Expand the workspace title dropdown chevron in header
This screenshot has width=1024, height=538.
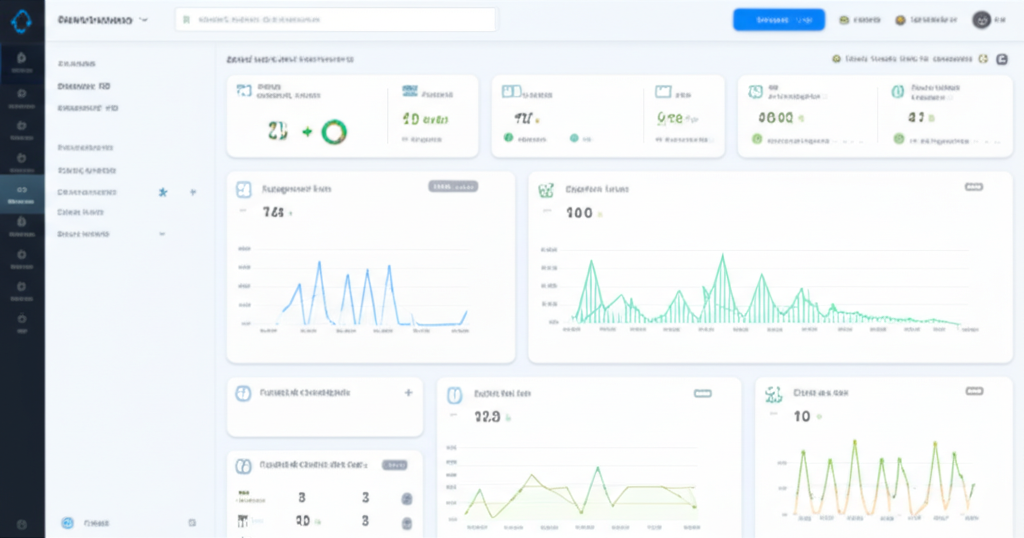click(x=145, y=20)
